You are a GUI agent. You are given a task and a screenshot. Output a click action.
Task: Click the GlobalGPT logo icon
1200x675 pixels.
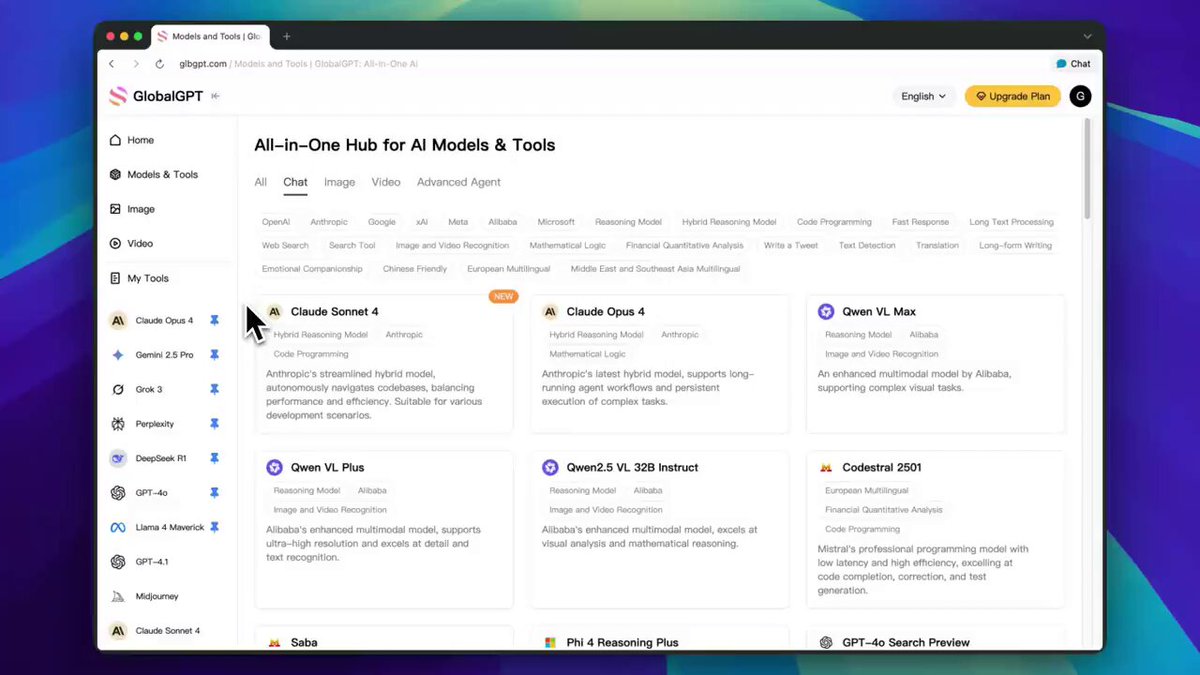[118, 96]
